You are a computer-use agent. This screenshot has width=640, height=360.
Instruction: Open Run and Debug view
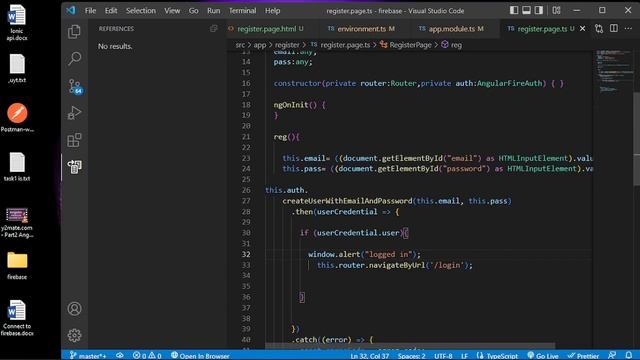[x=74, y=113]
